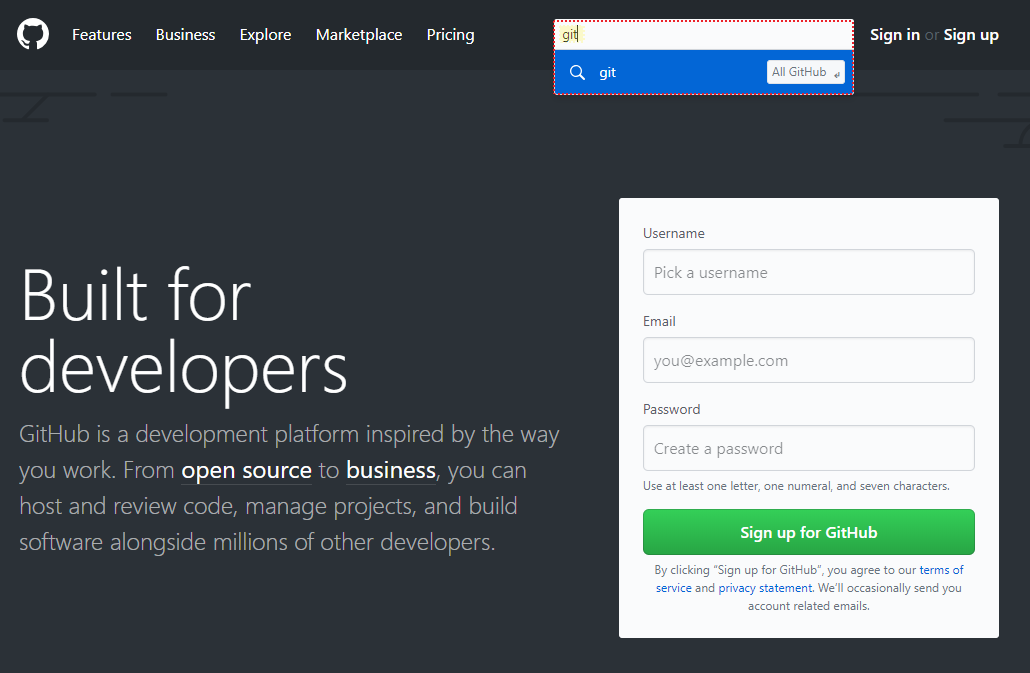View the Pricing page

click(451, 35)
